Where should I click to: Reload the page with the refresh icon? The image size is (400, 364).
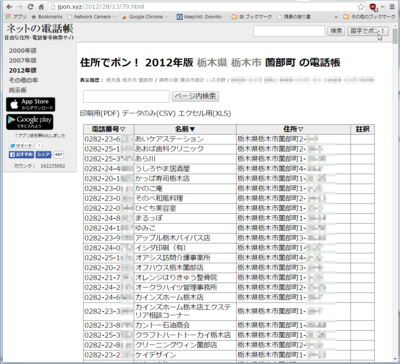31,7
